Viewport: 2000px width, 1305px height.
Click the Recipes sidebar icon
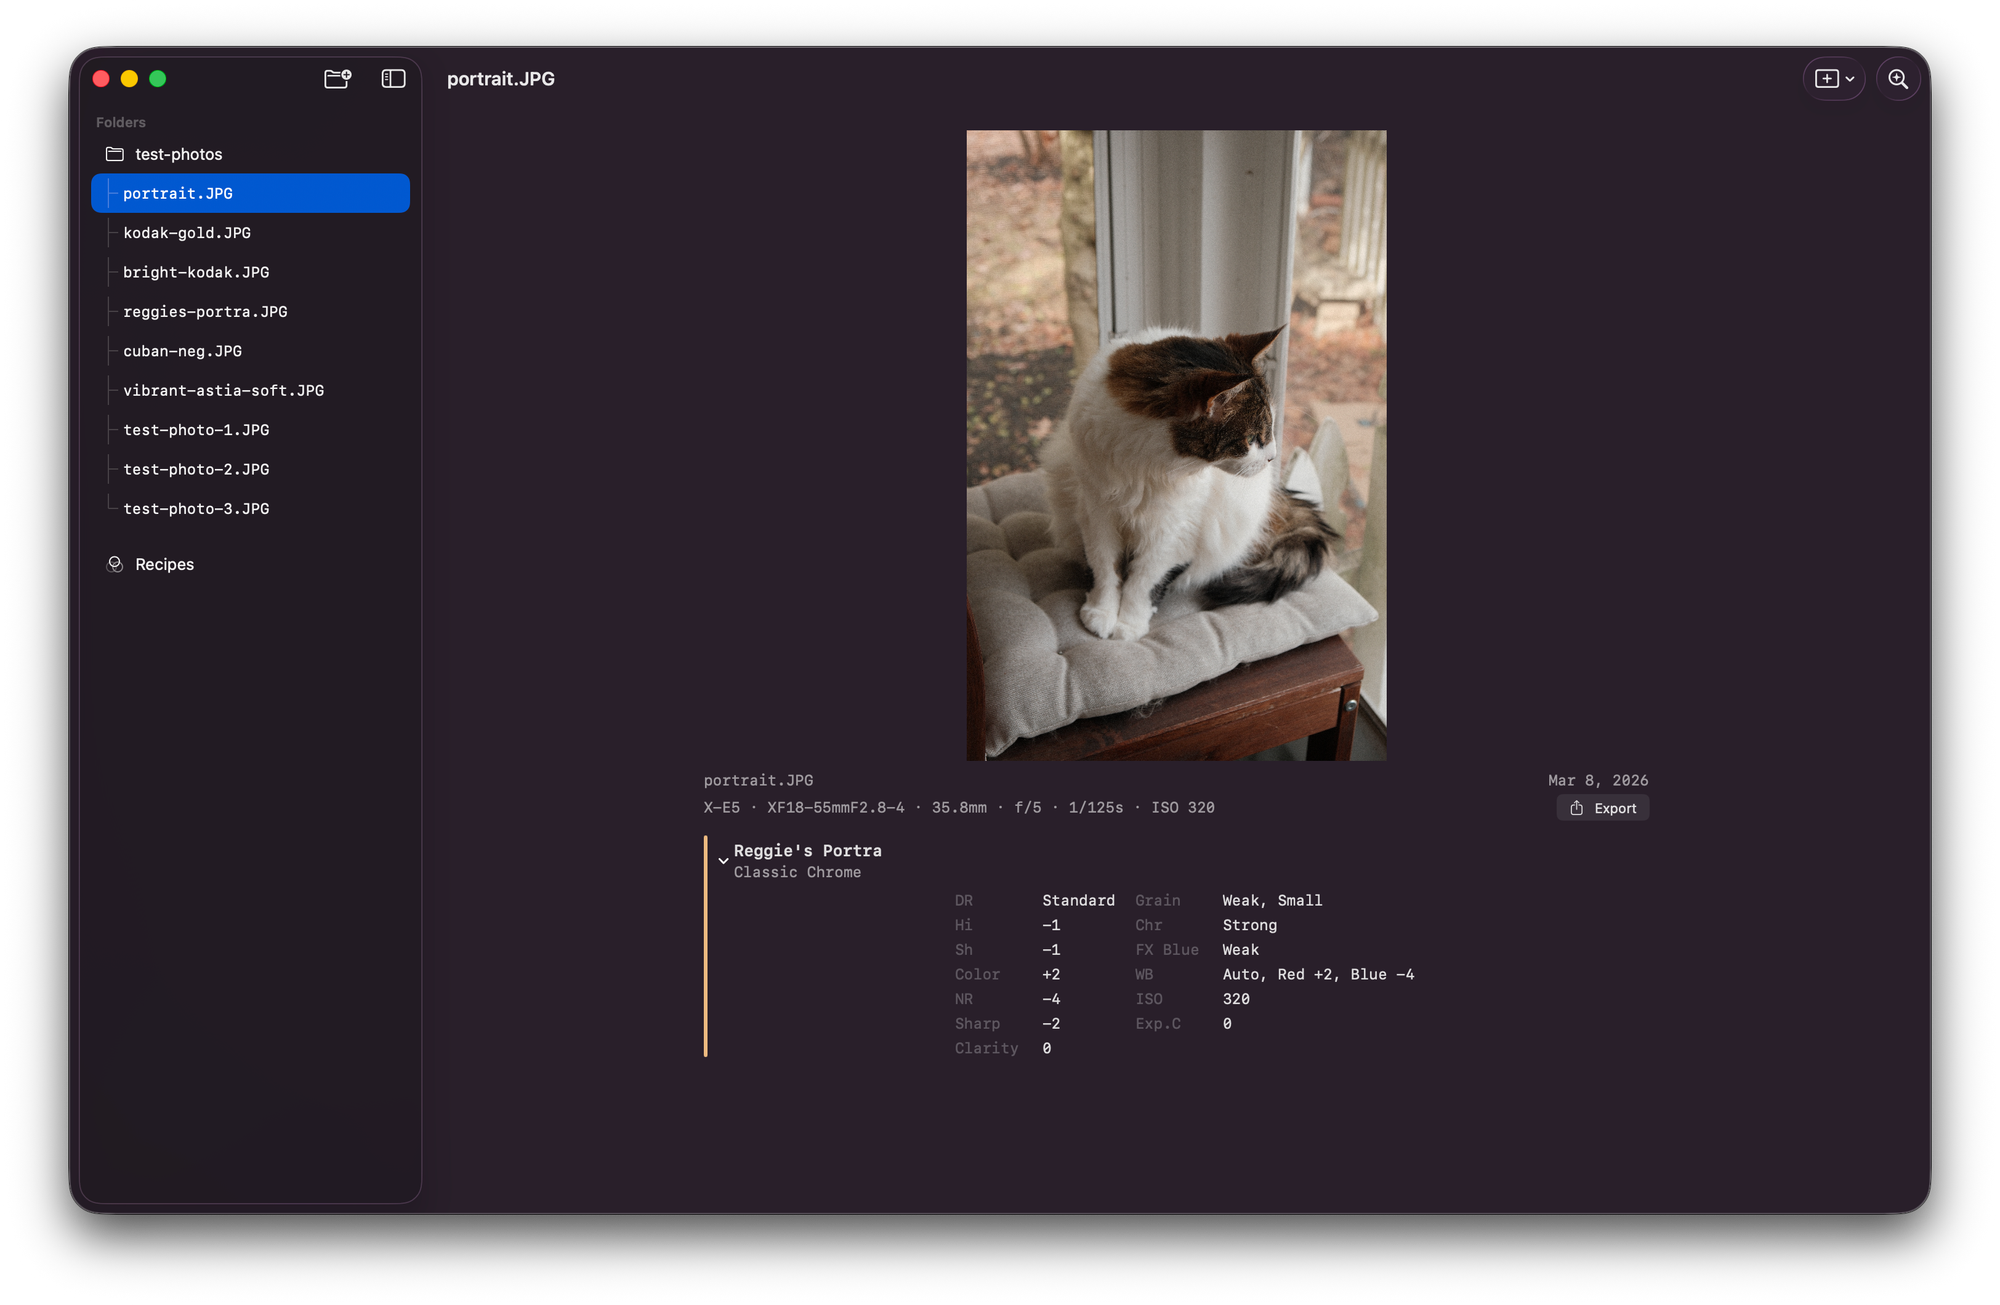point(115,564)
